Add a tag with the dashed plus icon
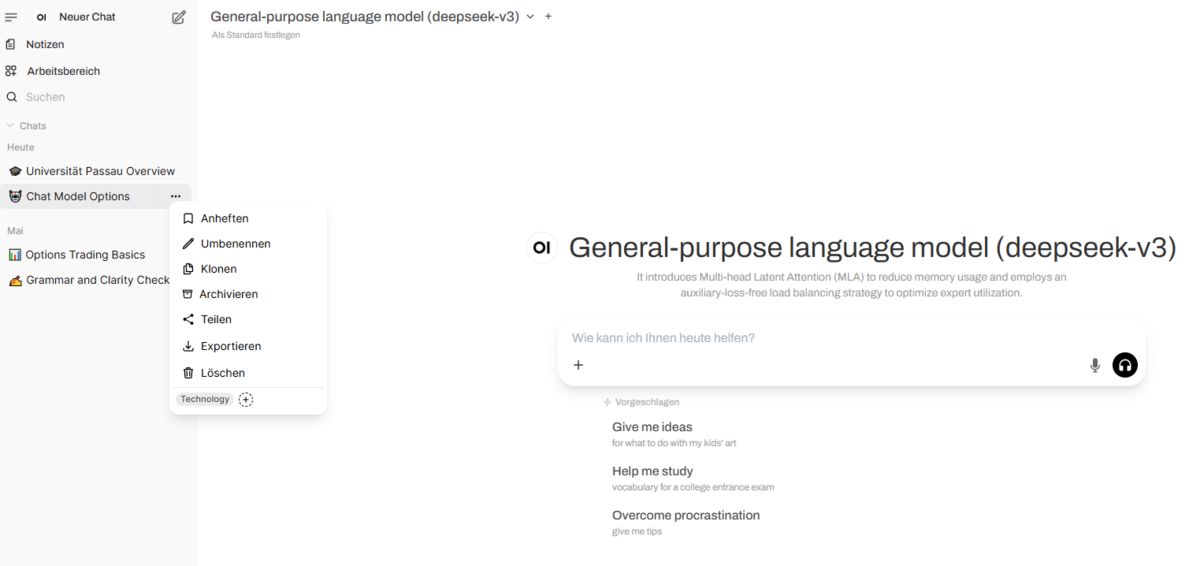The image size is (1200, 566). point(246,399)
